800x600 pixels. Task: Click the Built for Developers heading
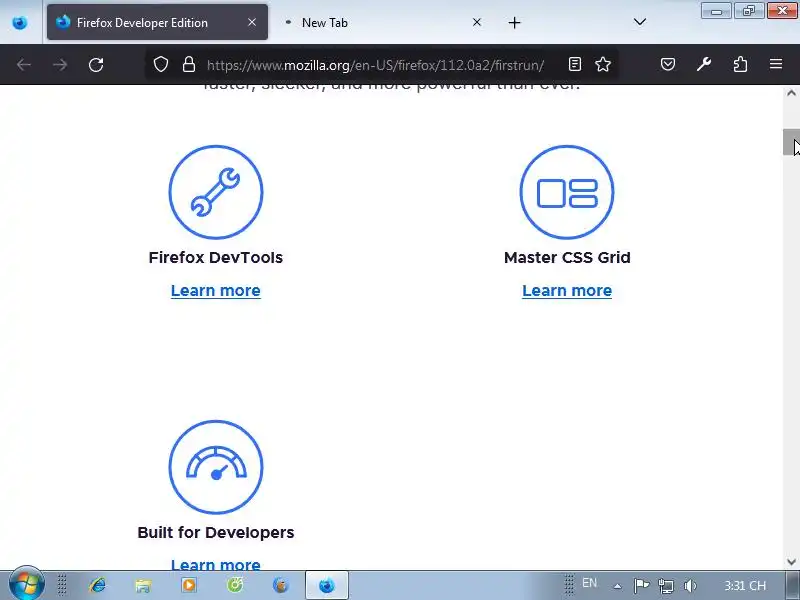pos(216,533)
